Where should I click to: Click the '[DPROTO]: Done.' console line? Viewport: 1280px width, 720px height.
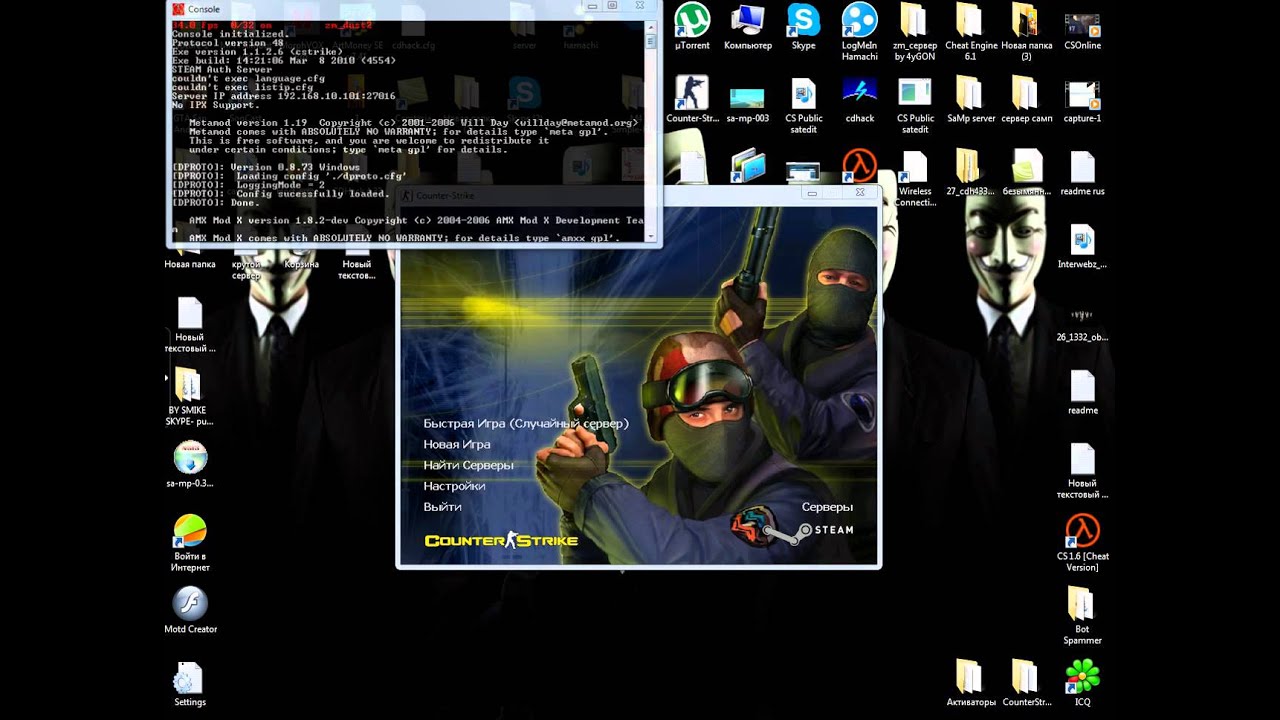coord(215,203)
